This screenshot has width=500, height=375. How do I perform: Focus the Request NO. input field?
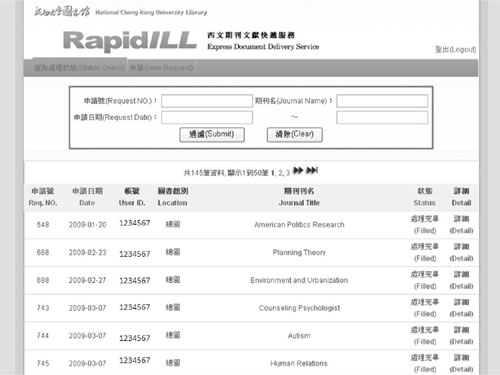point(207,101)
